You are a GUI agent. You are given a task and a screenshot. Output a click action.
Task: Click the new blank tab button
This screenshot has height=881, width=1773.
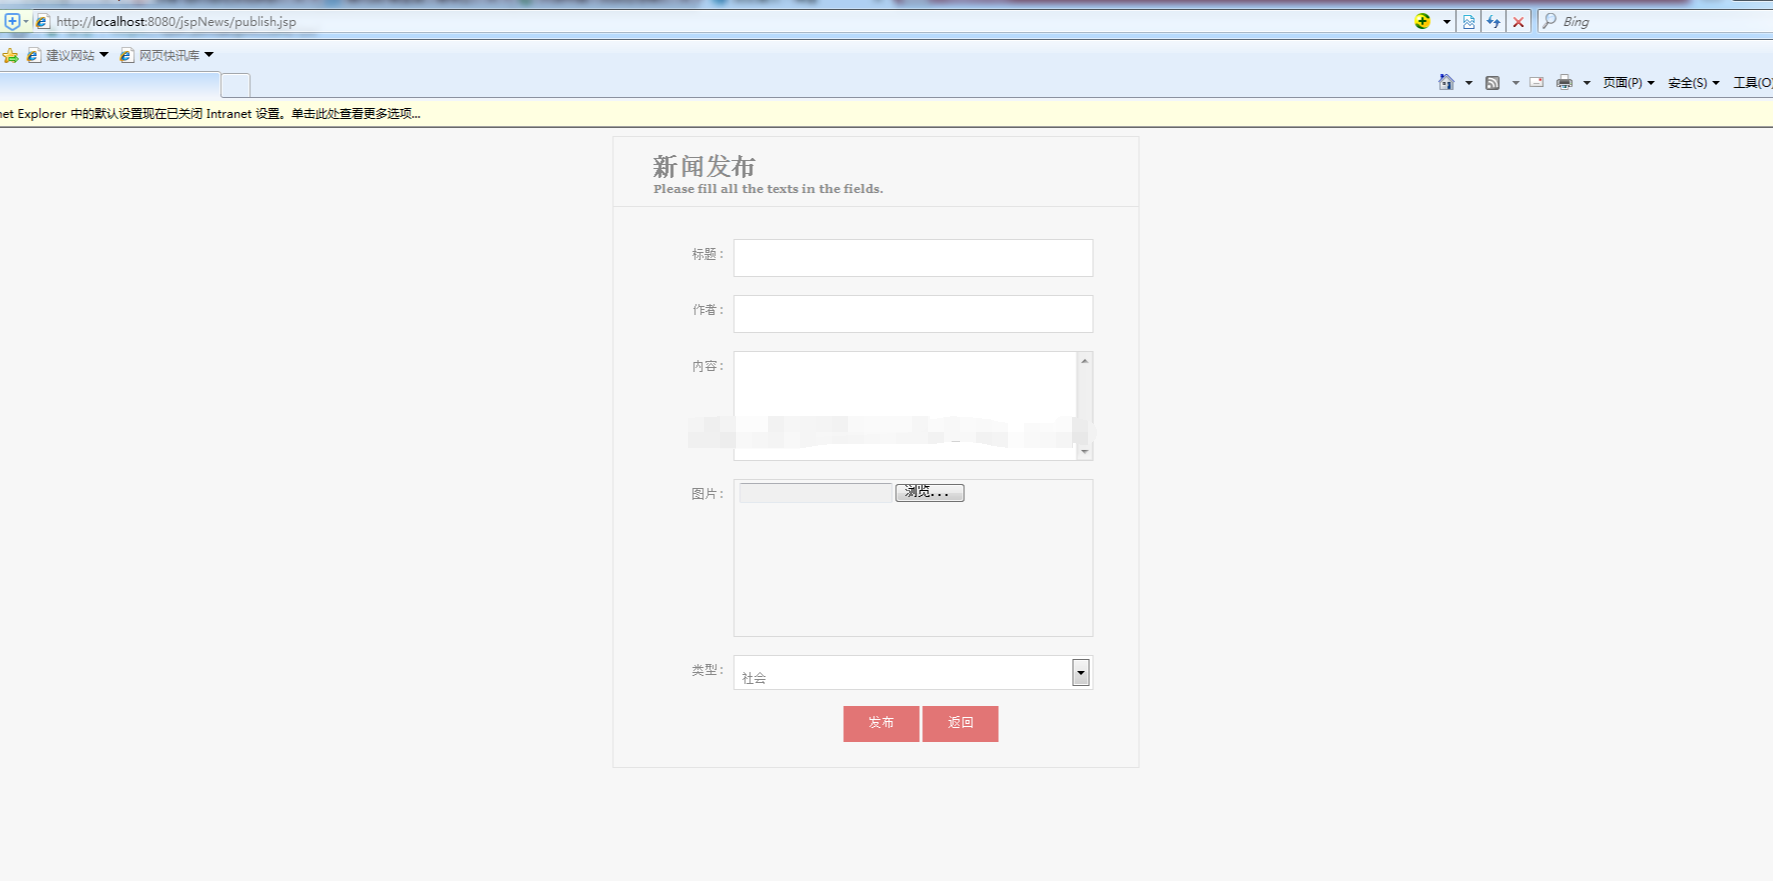click(235, 85)
